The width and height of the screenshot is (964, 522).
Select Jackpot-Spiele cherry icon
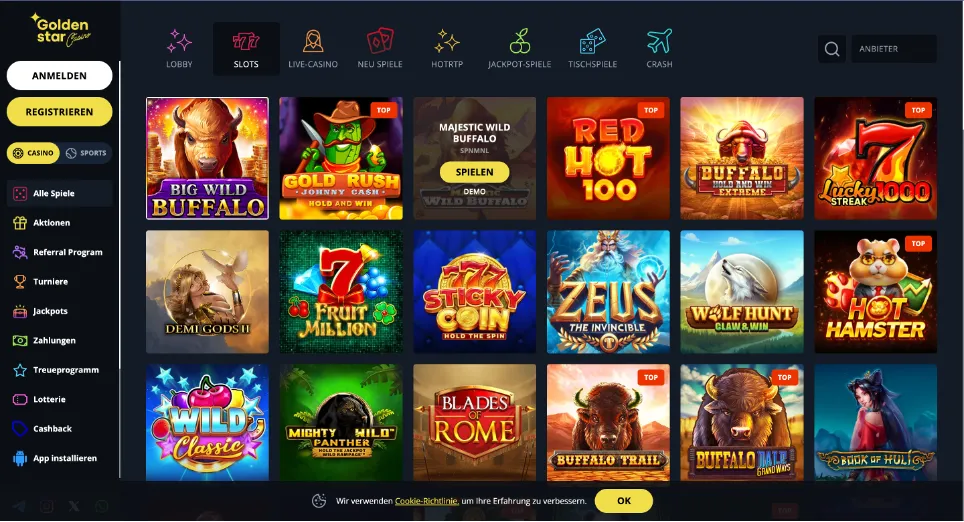tap(520, 41)
